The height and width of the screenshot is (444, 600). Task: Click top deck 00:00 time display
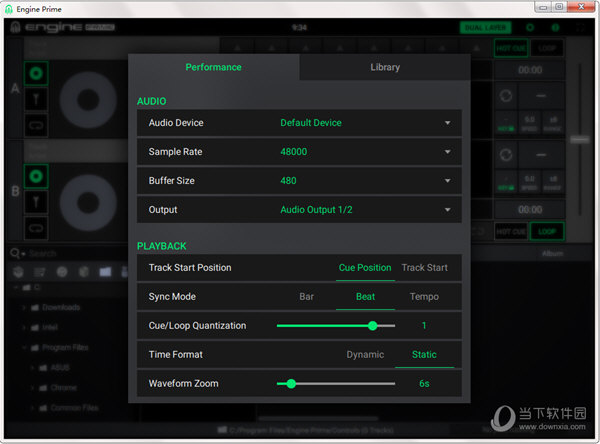click(530, 70)
